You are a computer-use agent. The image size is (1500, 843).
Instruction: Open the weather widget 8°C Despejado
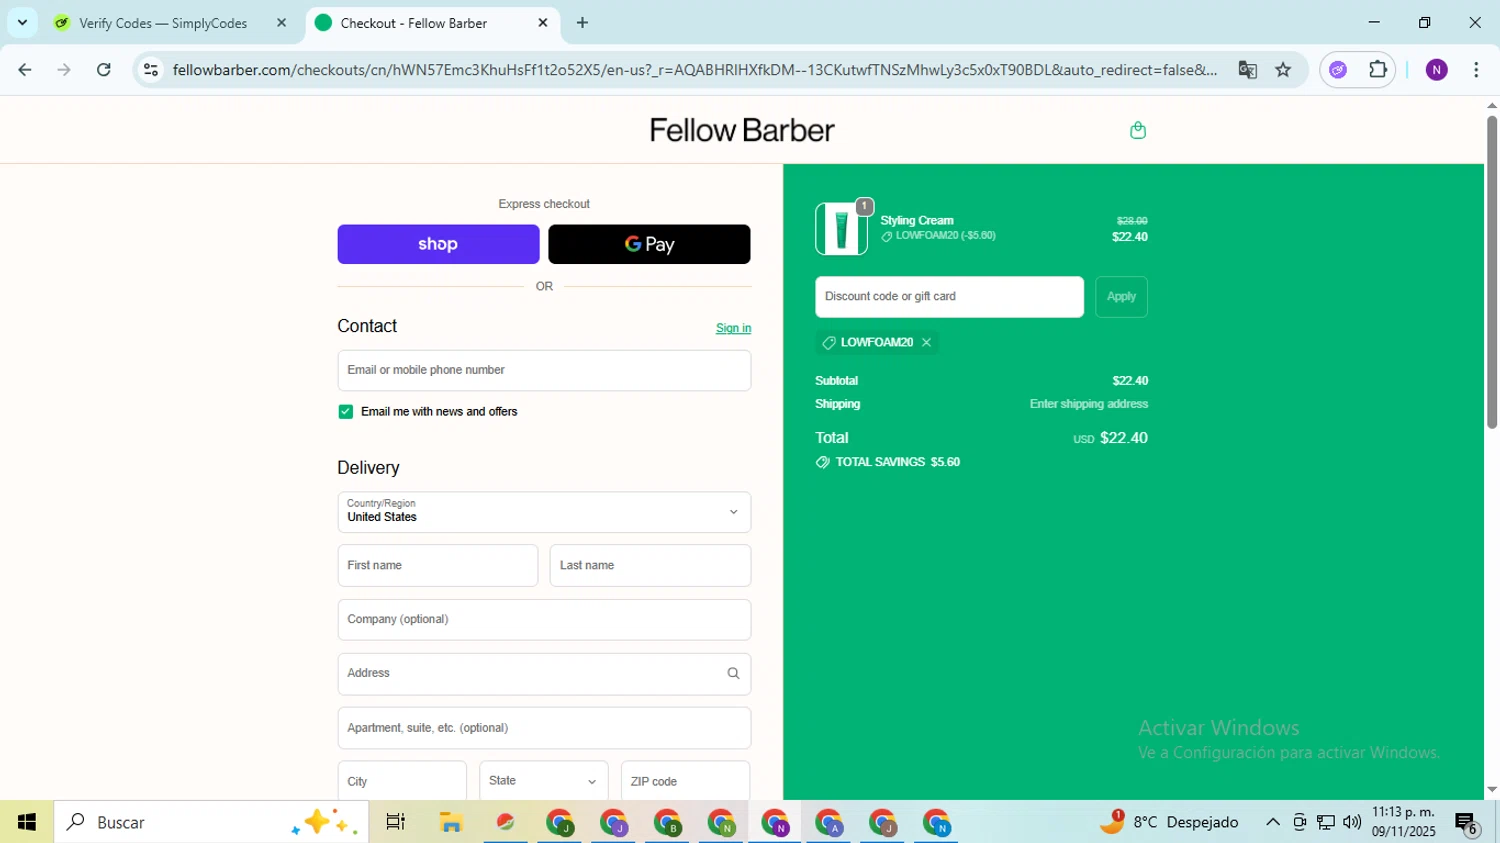point(1168,822)
